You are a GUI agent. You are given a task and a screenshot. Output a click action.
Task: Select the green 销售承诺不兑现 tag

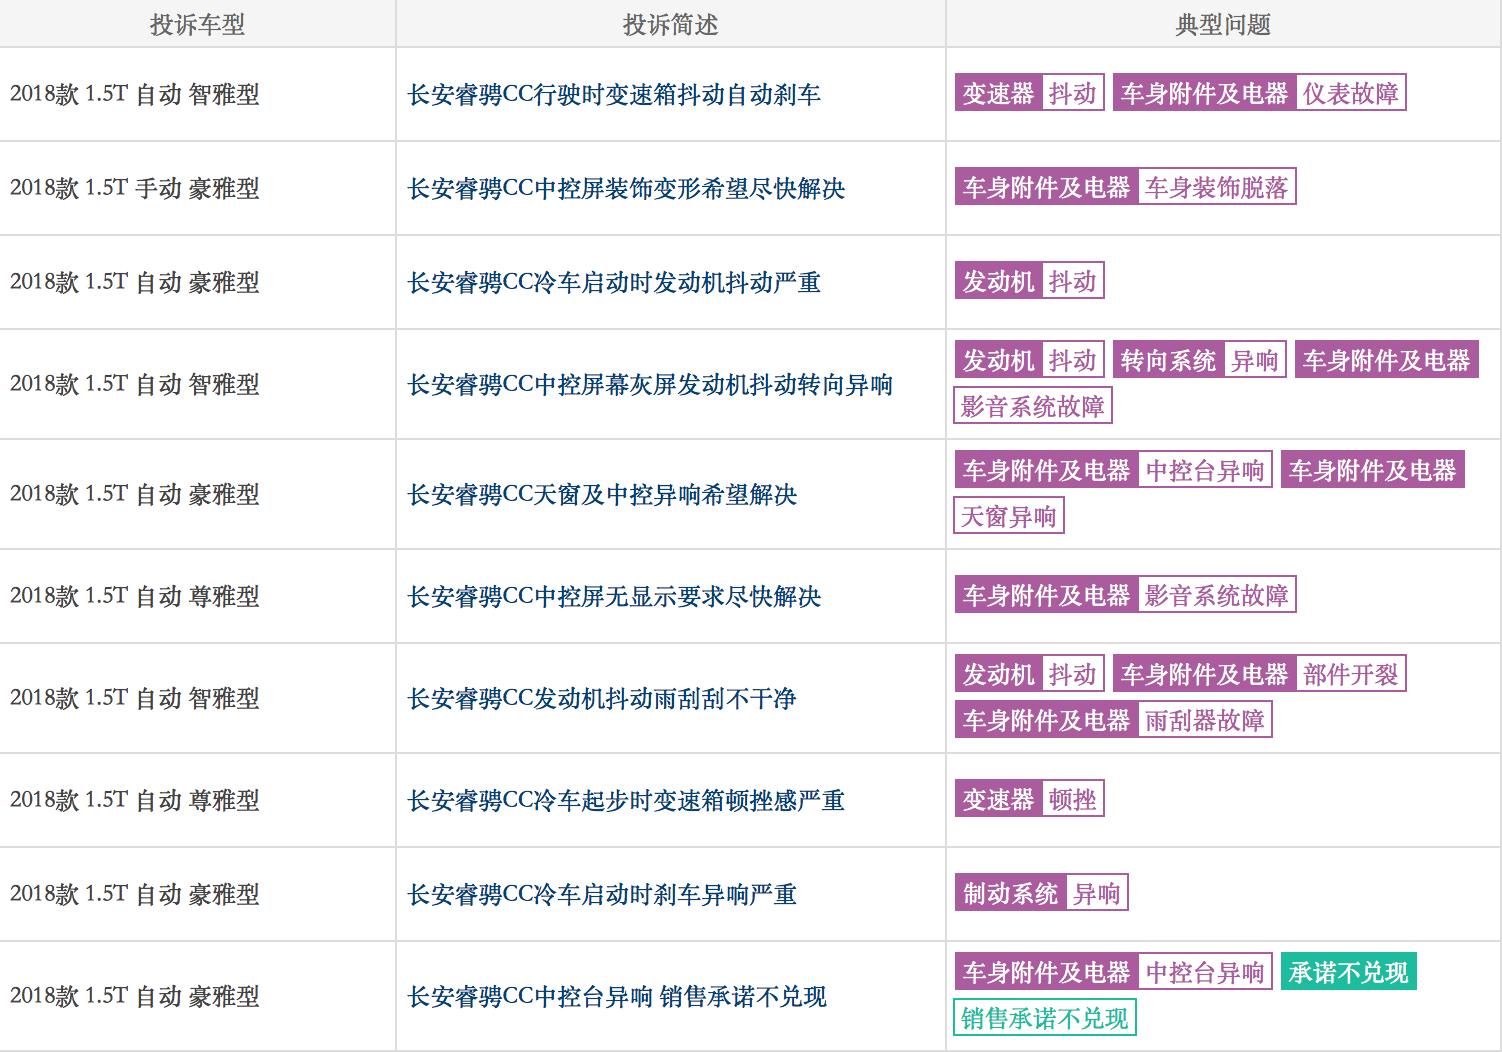1044,1018
